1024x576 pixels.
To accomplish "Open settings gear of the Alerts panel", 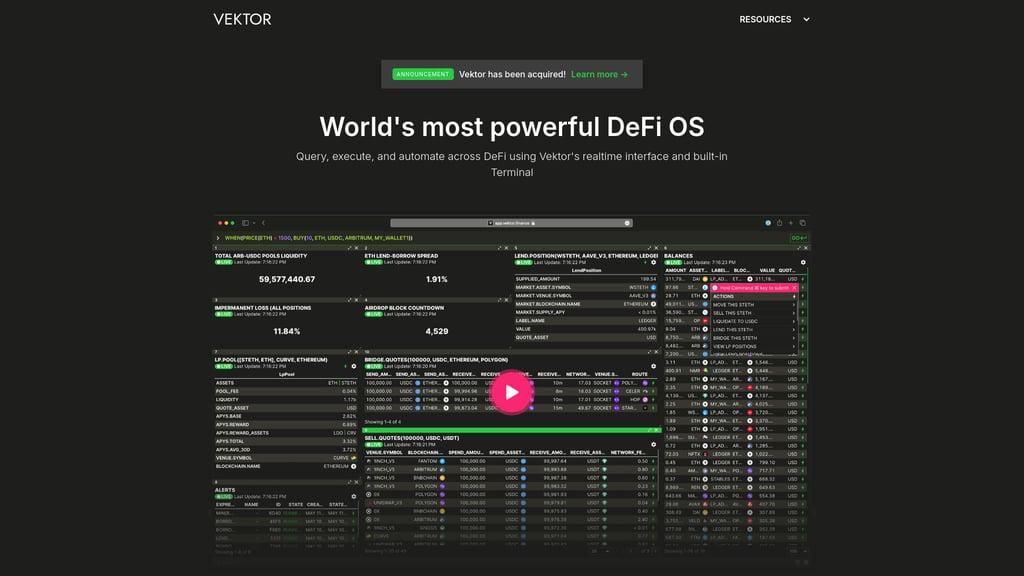I will (x=354, y=496).
